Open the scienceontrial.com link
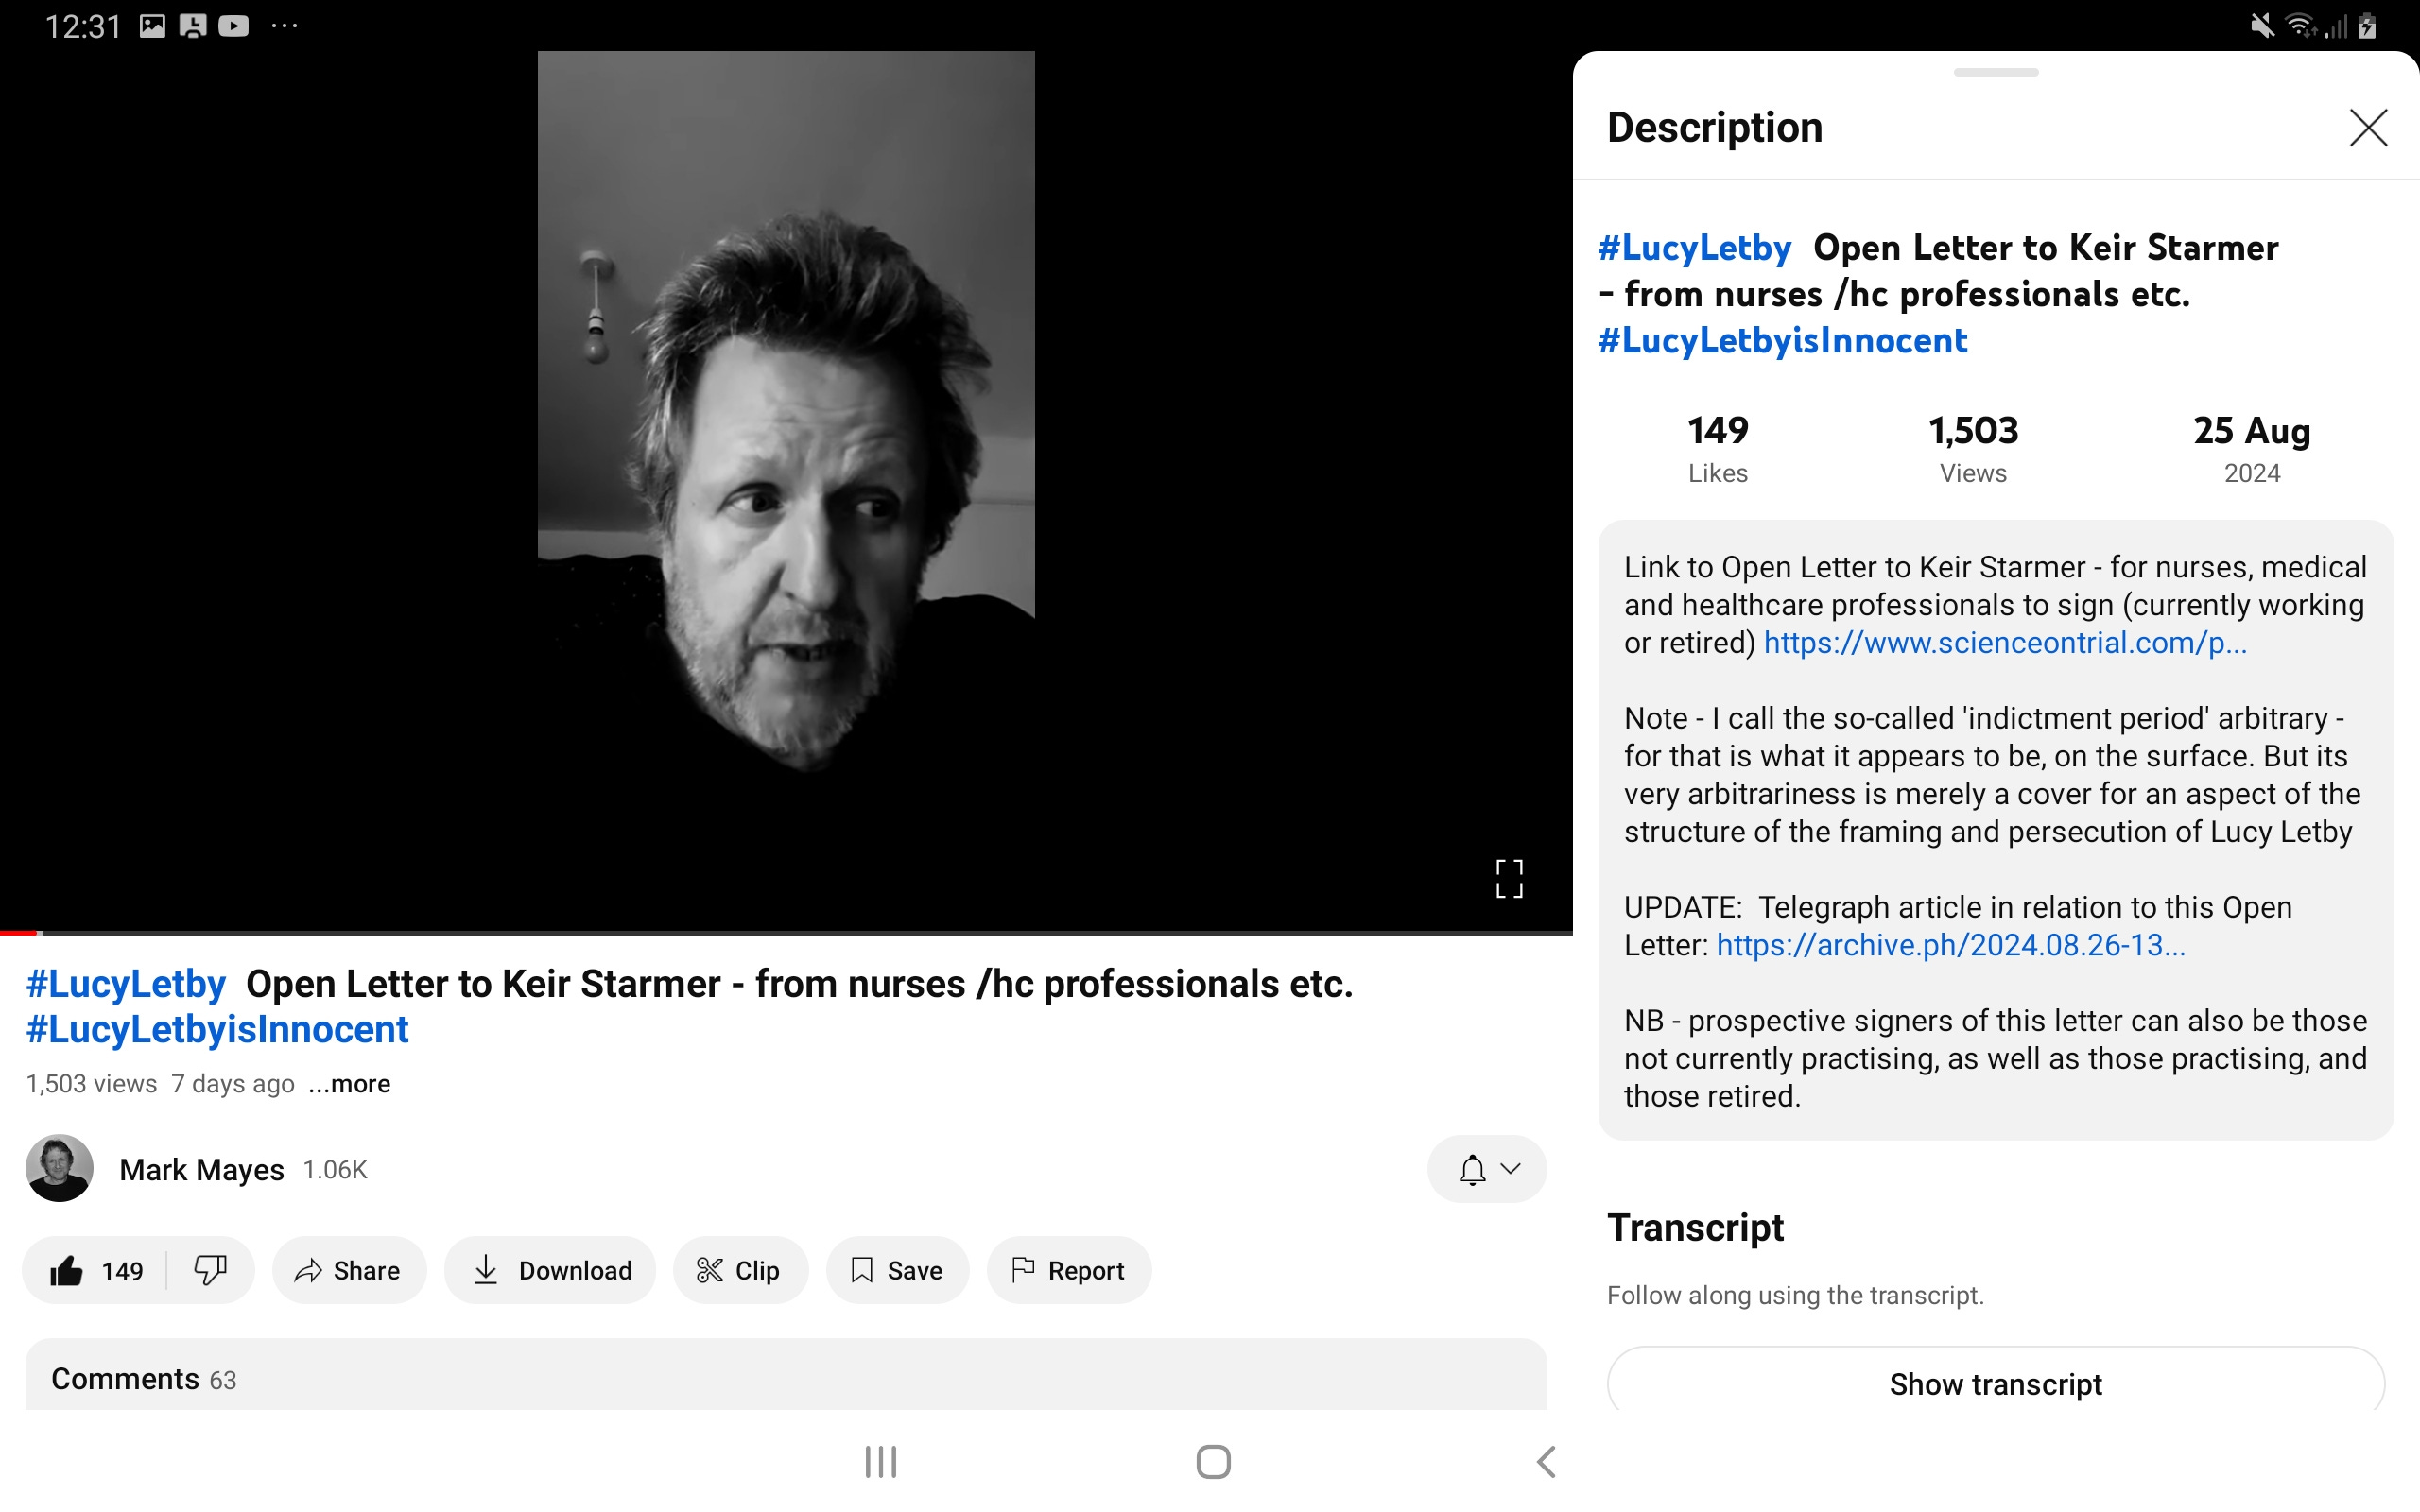 (x=2005, y=642)
